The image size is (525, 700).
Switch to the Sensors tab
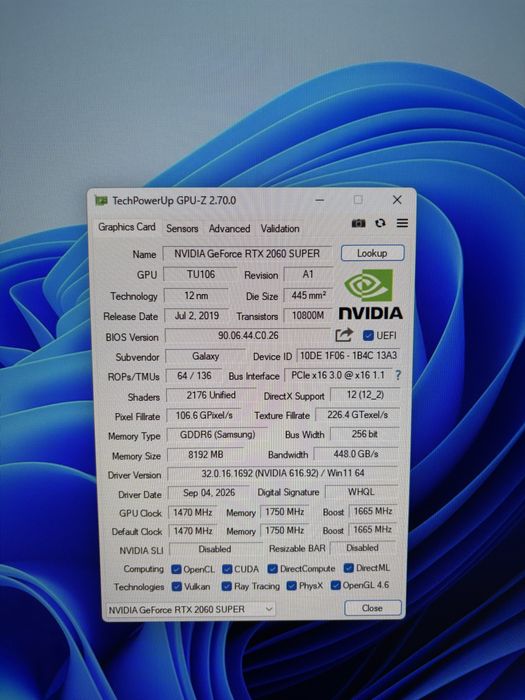(182, 229)
